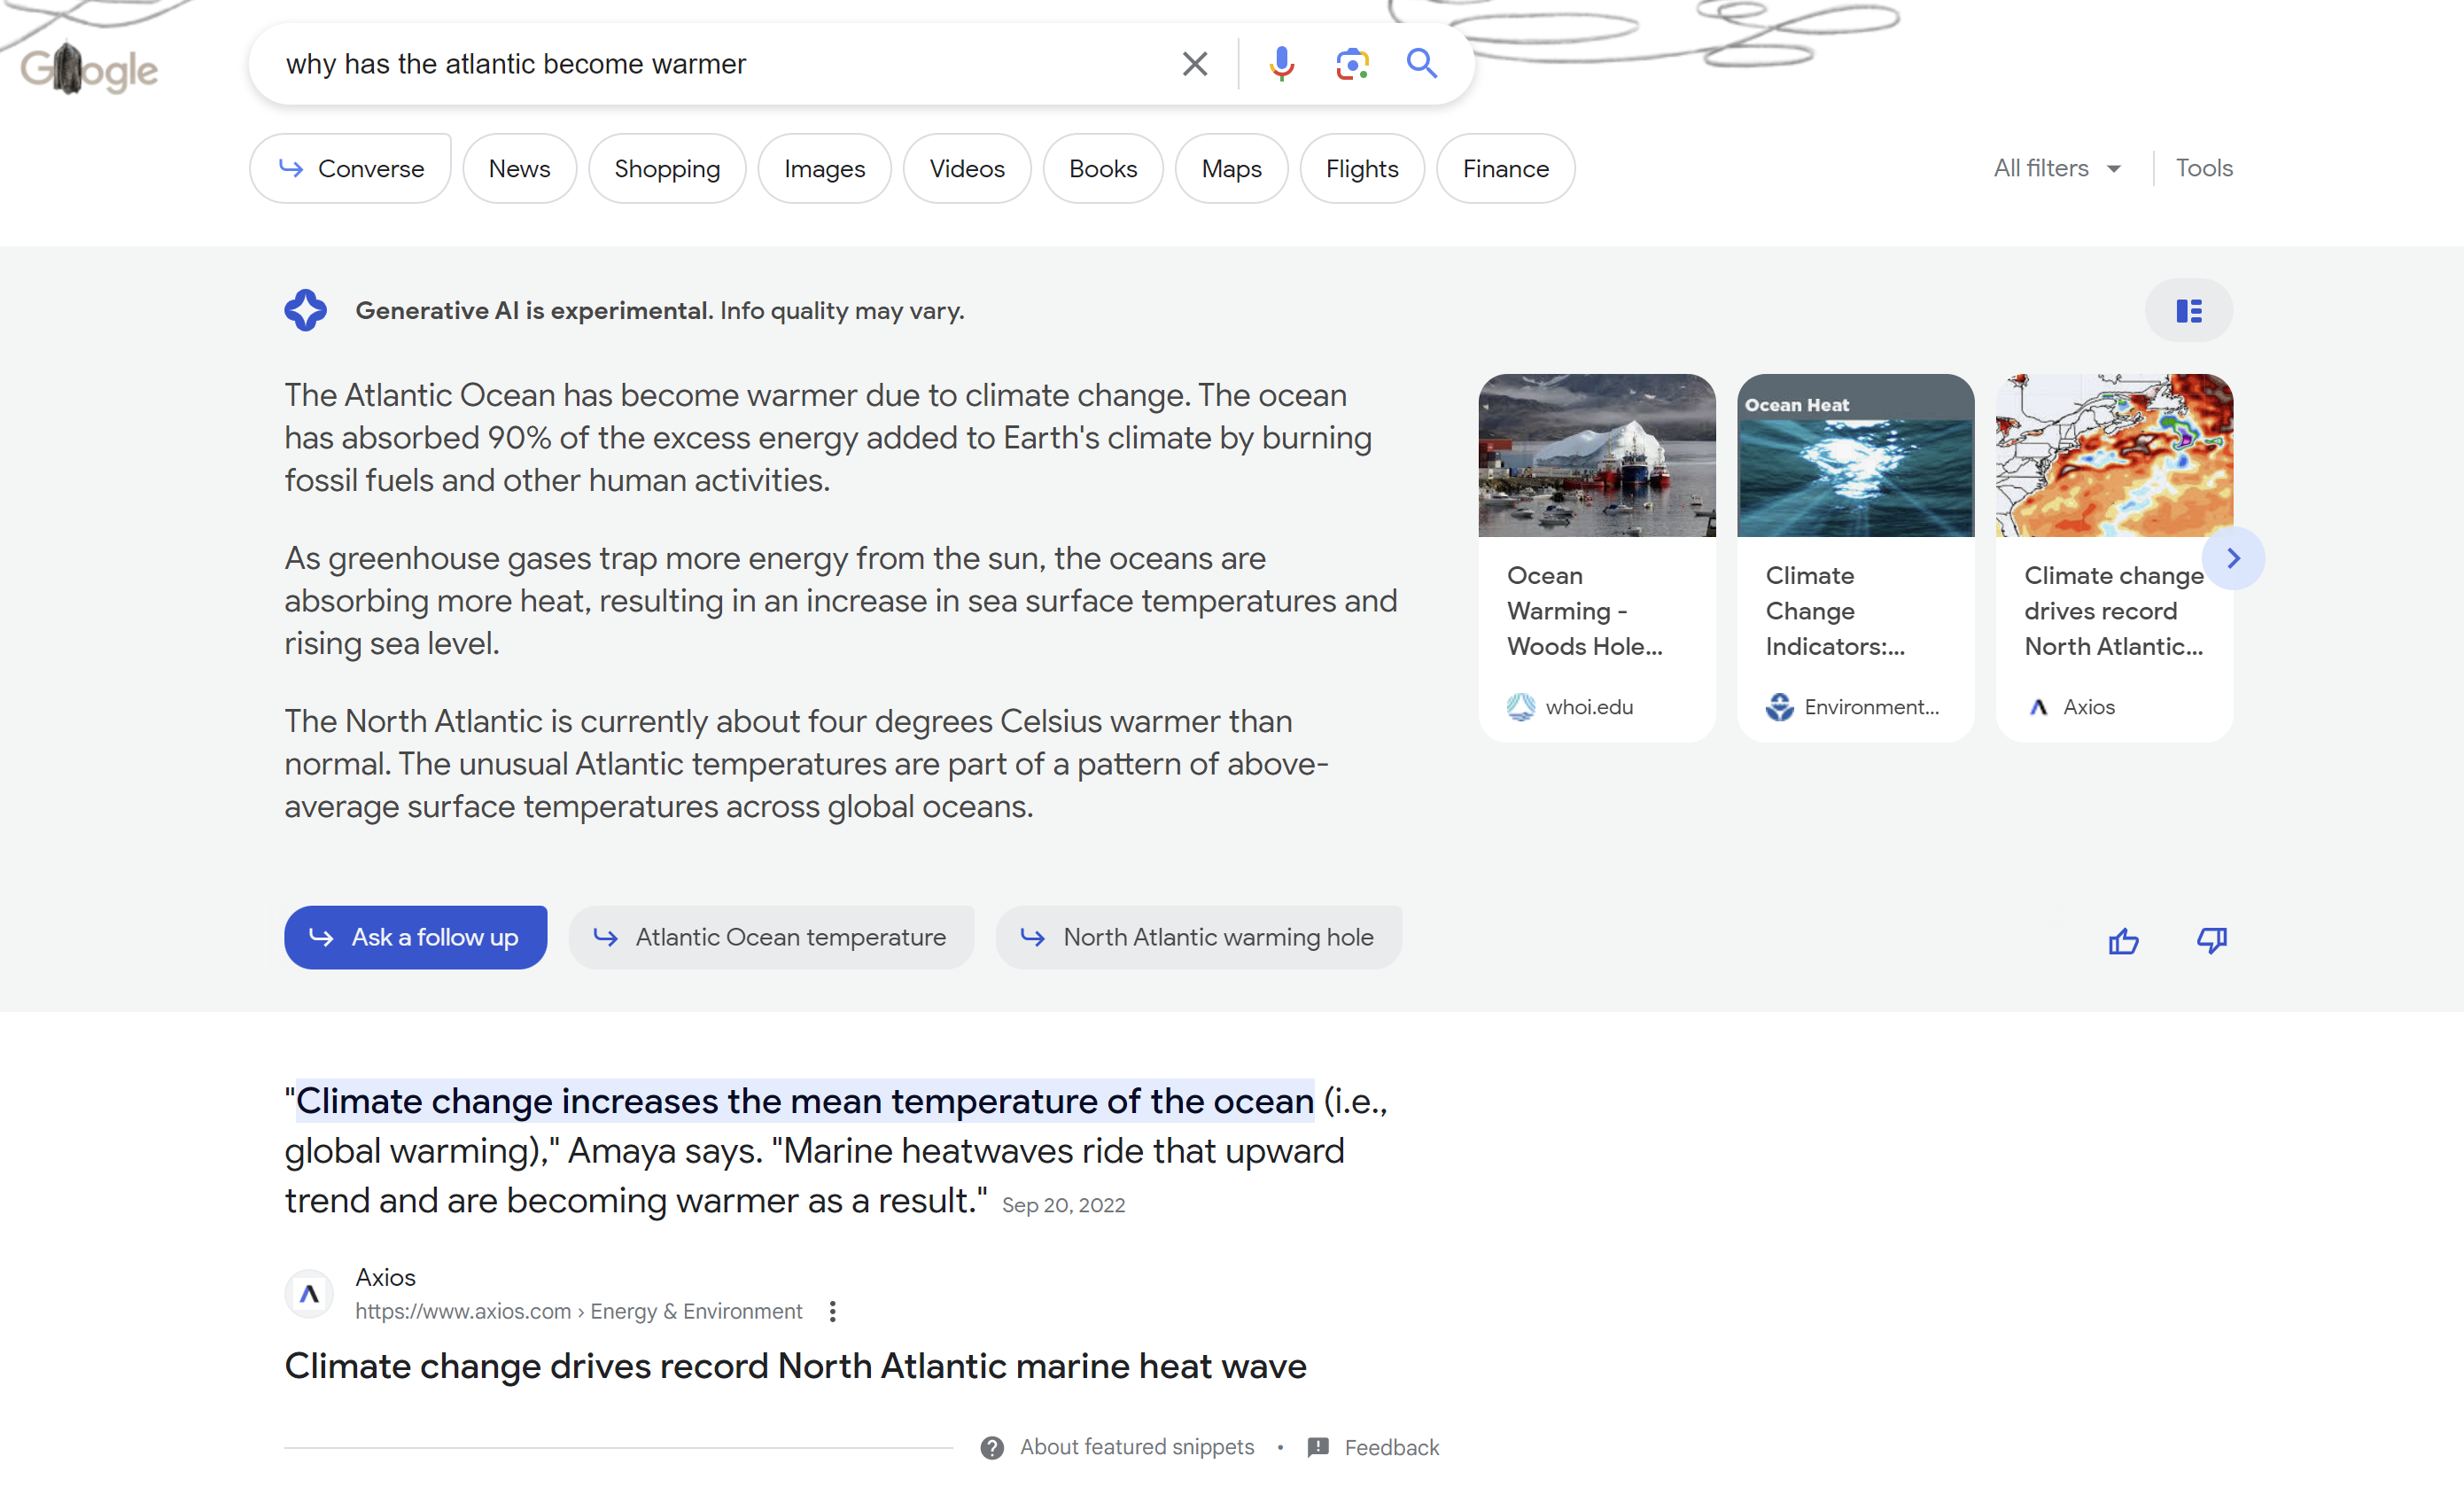Open the Axios article about marine heat wave
Viewport: 2464px width, 1495px height.
795,1365
